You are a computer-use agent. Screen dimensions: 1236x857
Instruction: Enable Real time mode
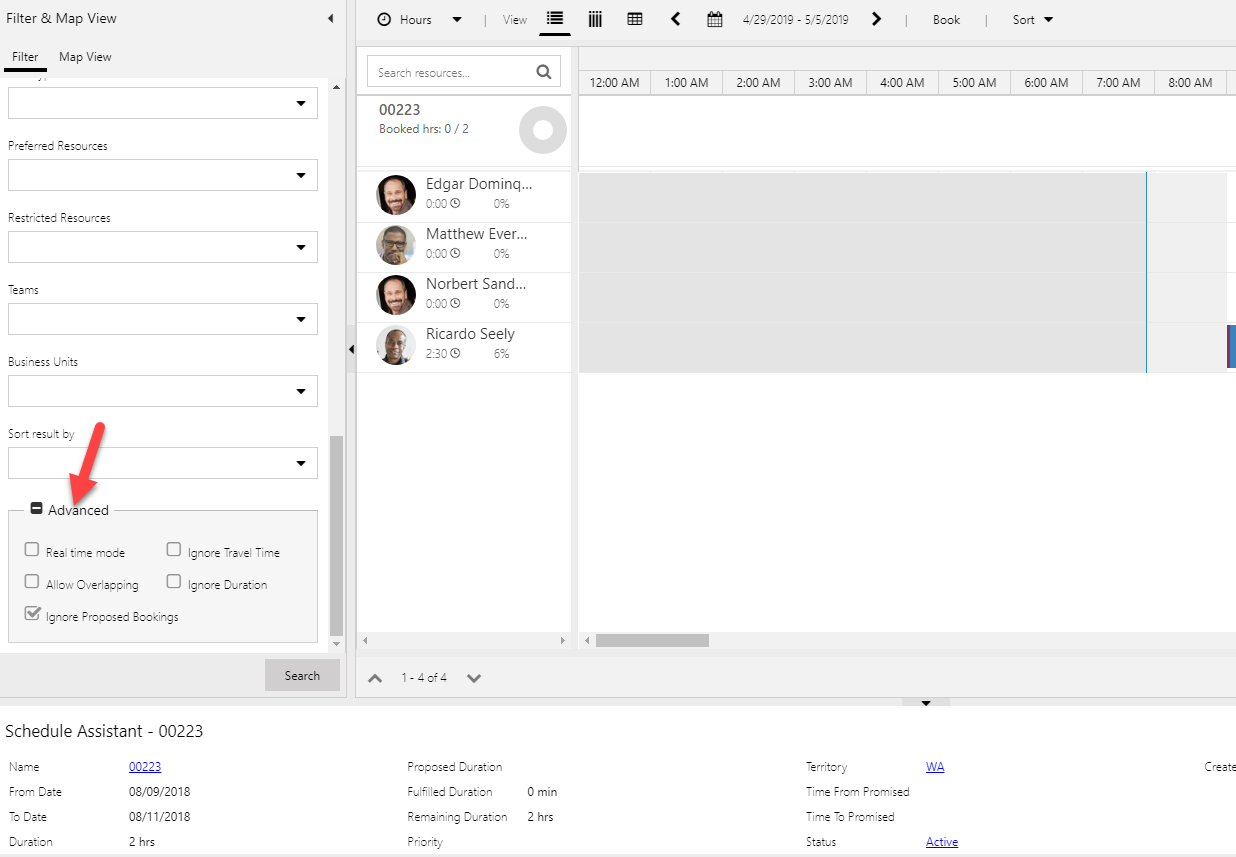pyautogui.click(x=31, y=550)
